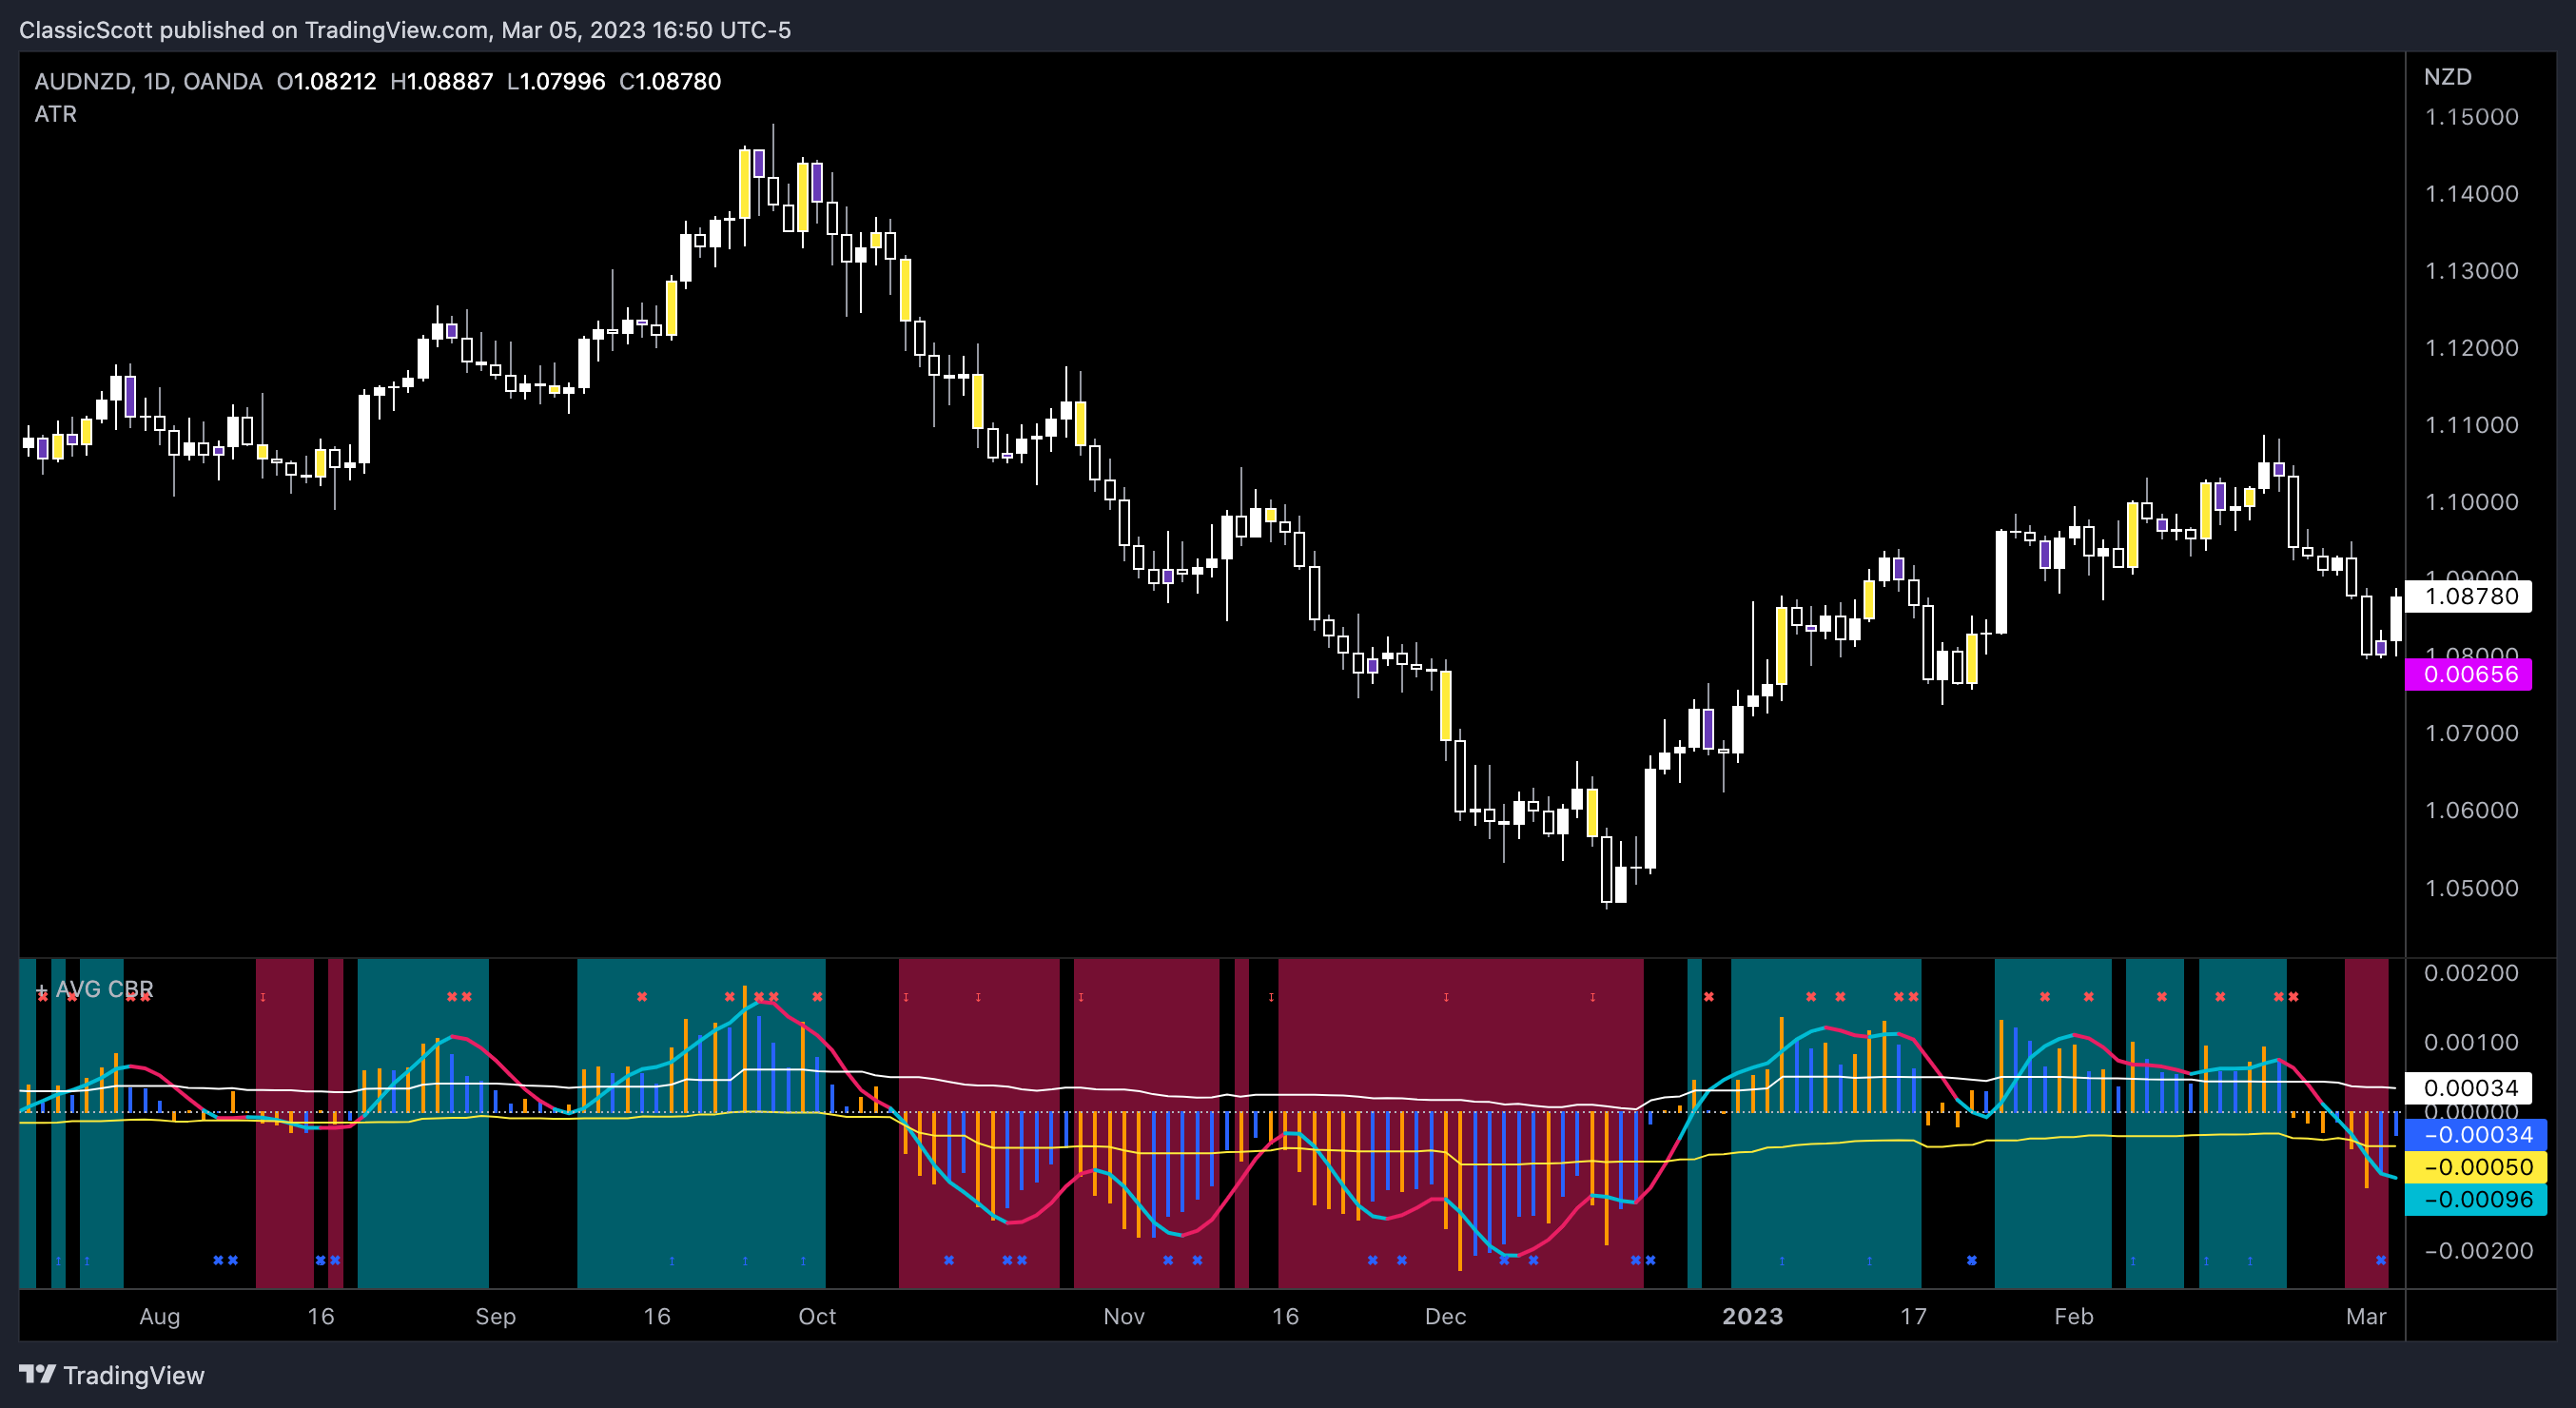2576x1408 pixels.
Task: Click the low value L1.07996
Action: 556,81
